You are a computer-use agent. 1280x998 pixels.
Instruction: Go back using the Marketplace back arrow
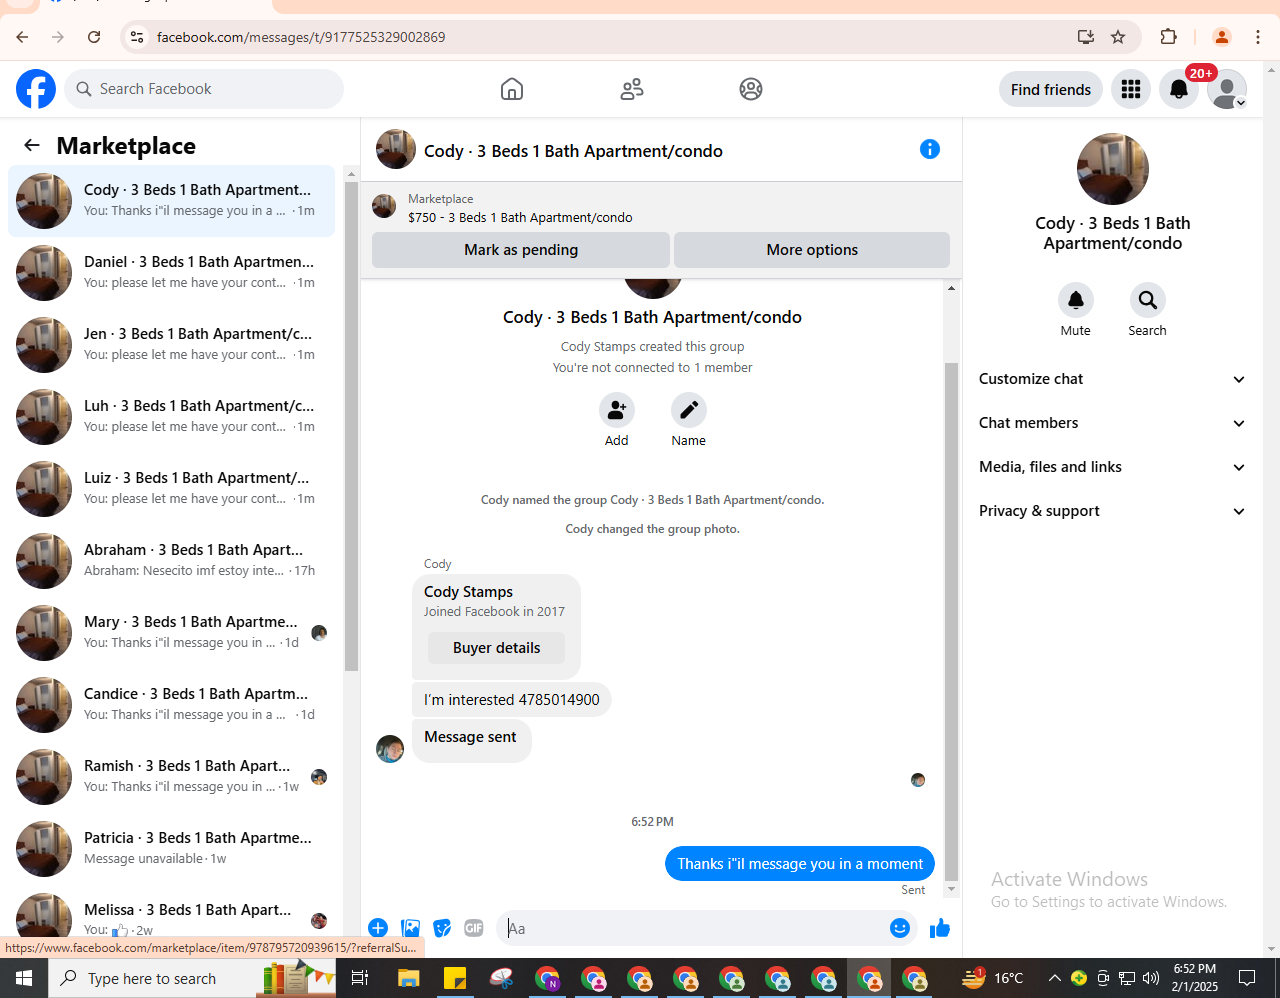tap(32, 145)
